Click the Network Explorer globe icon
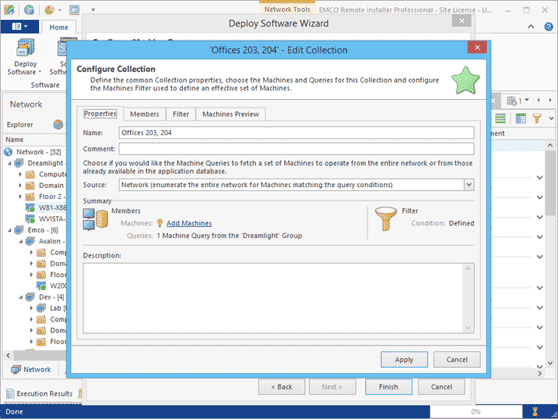 [58, 125]
